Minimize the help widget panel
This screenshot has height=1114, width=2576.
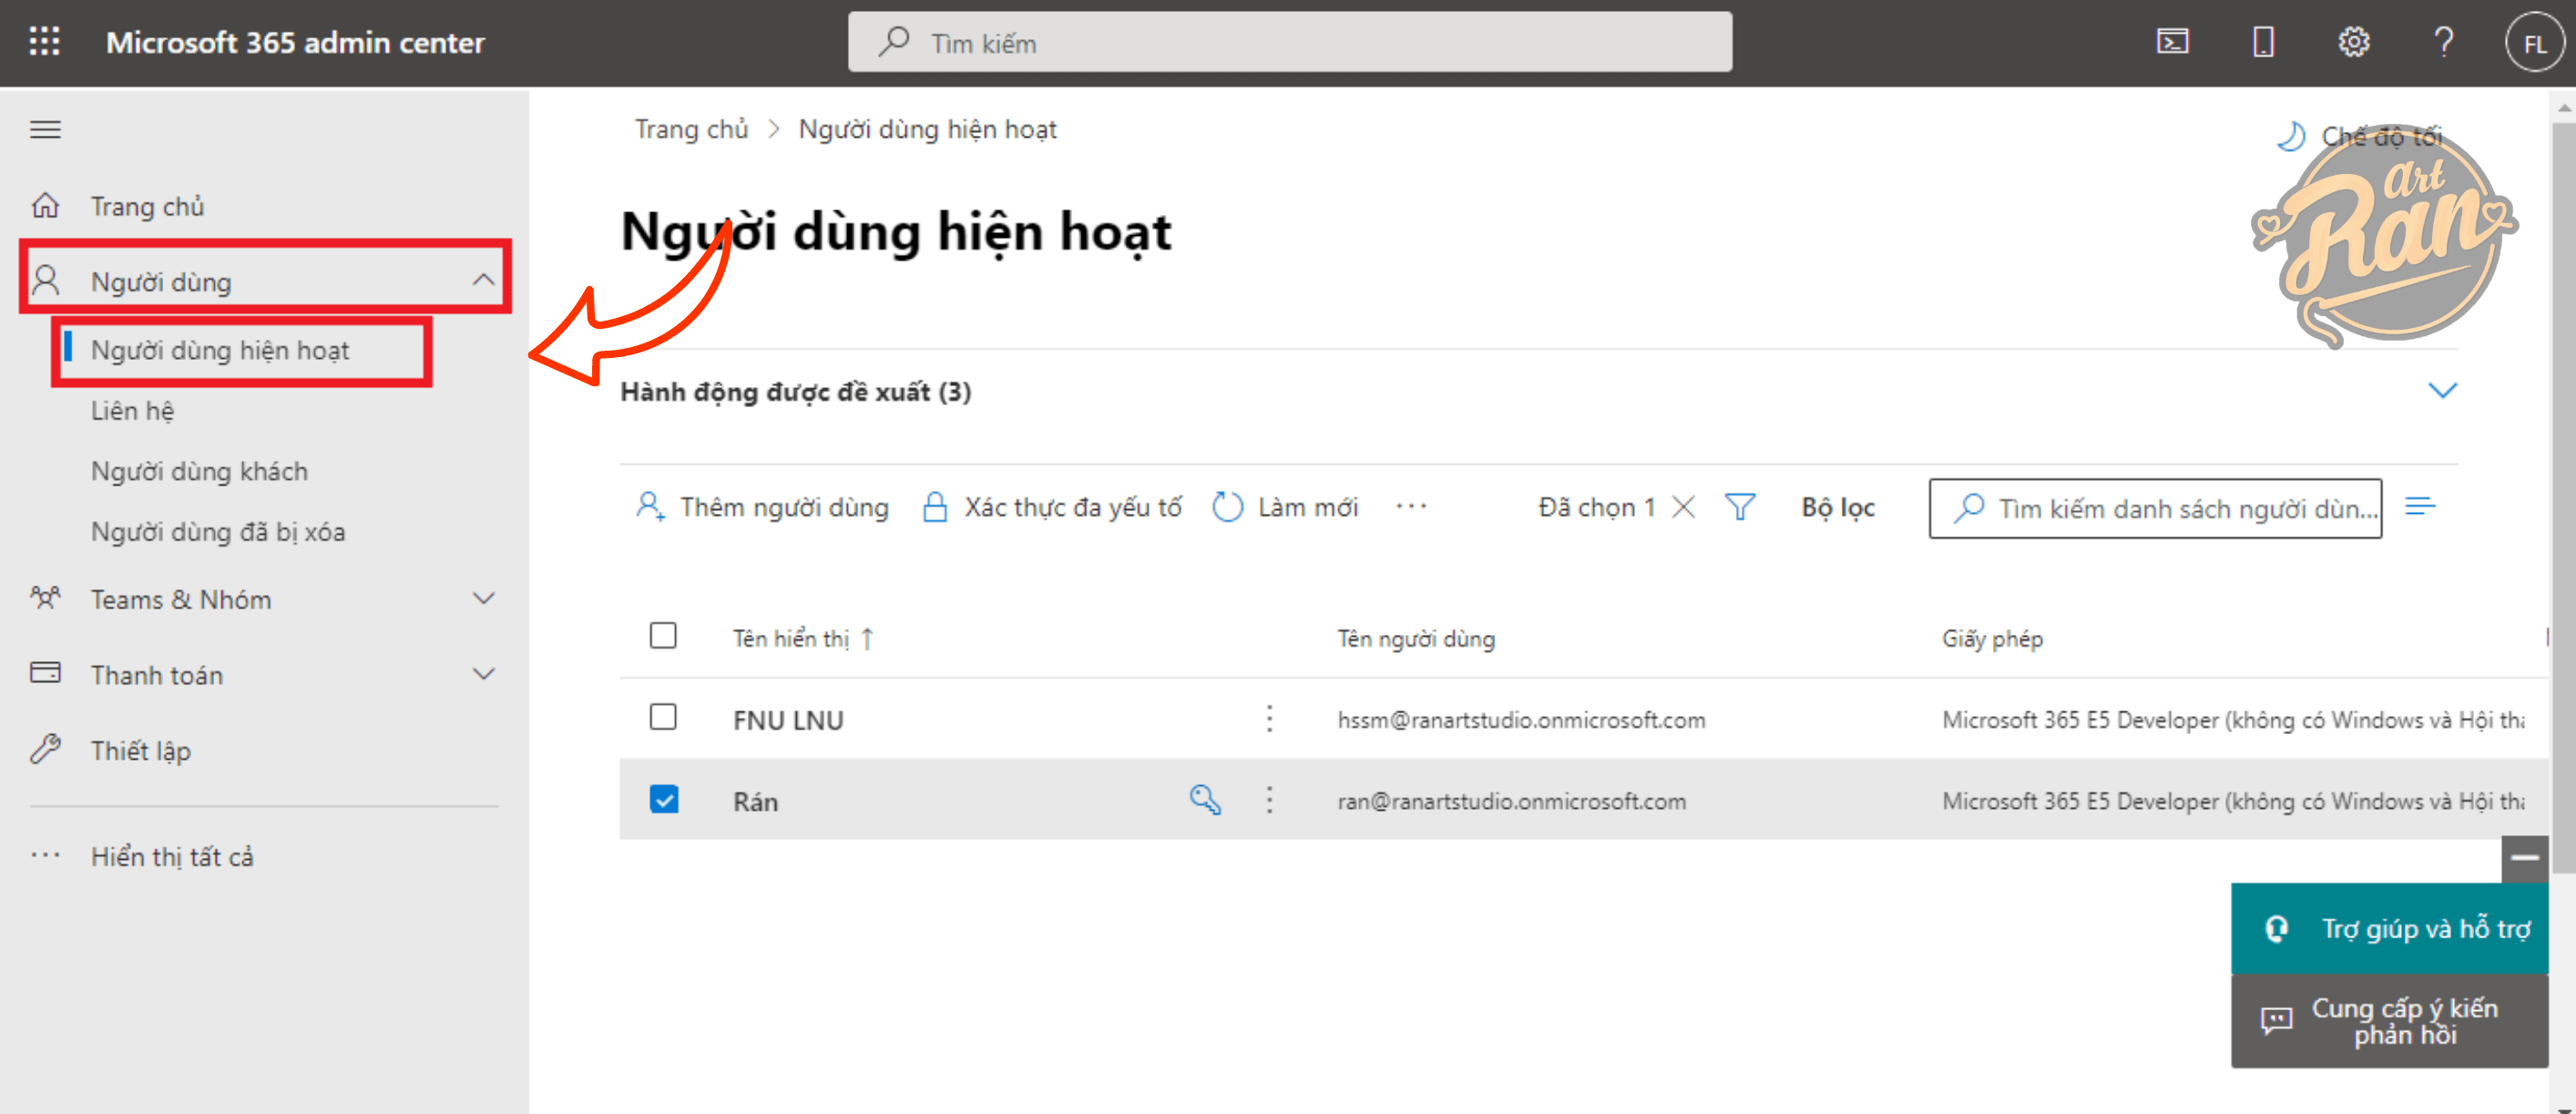coord(2524,858)
